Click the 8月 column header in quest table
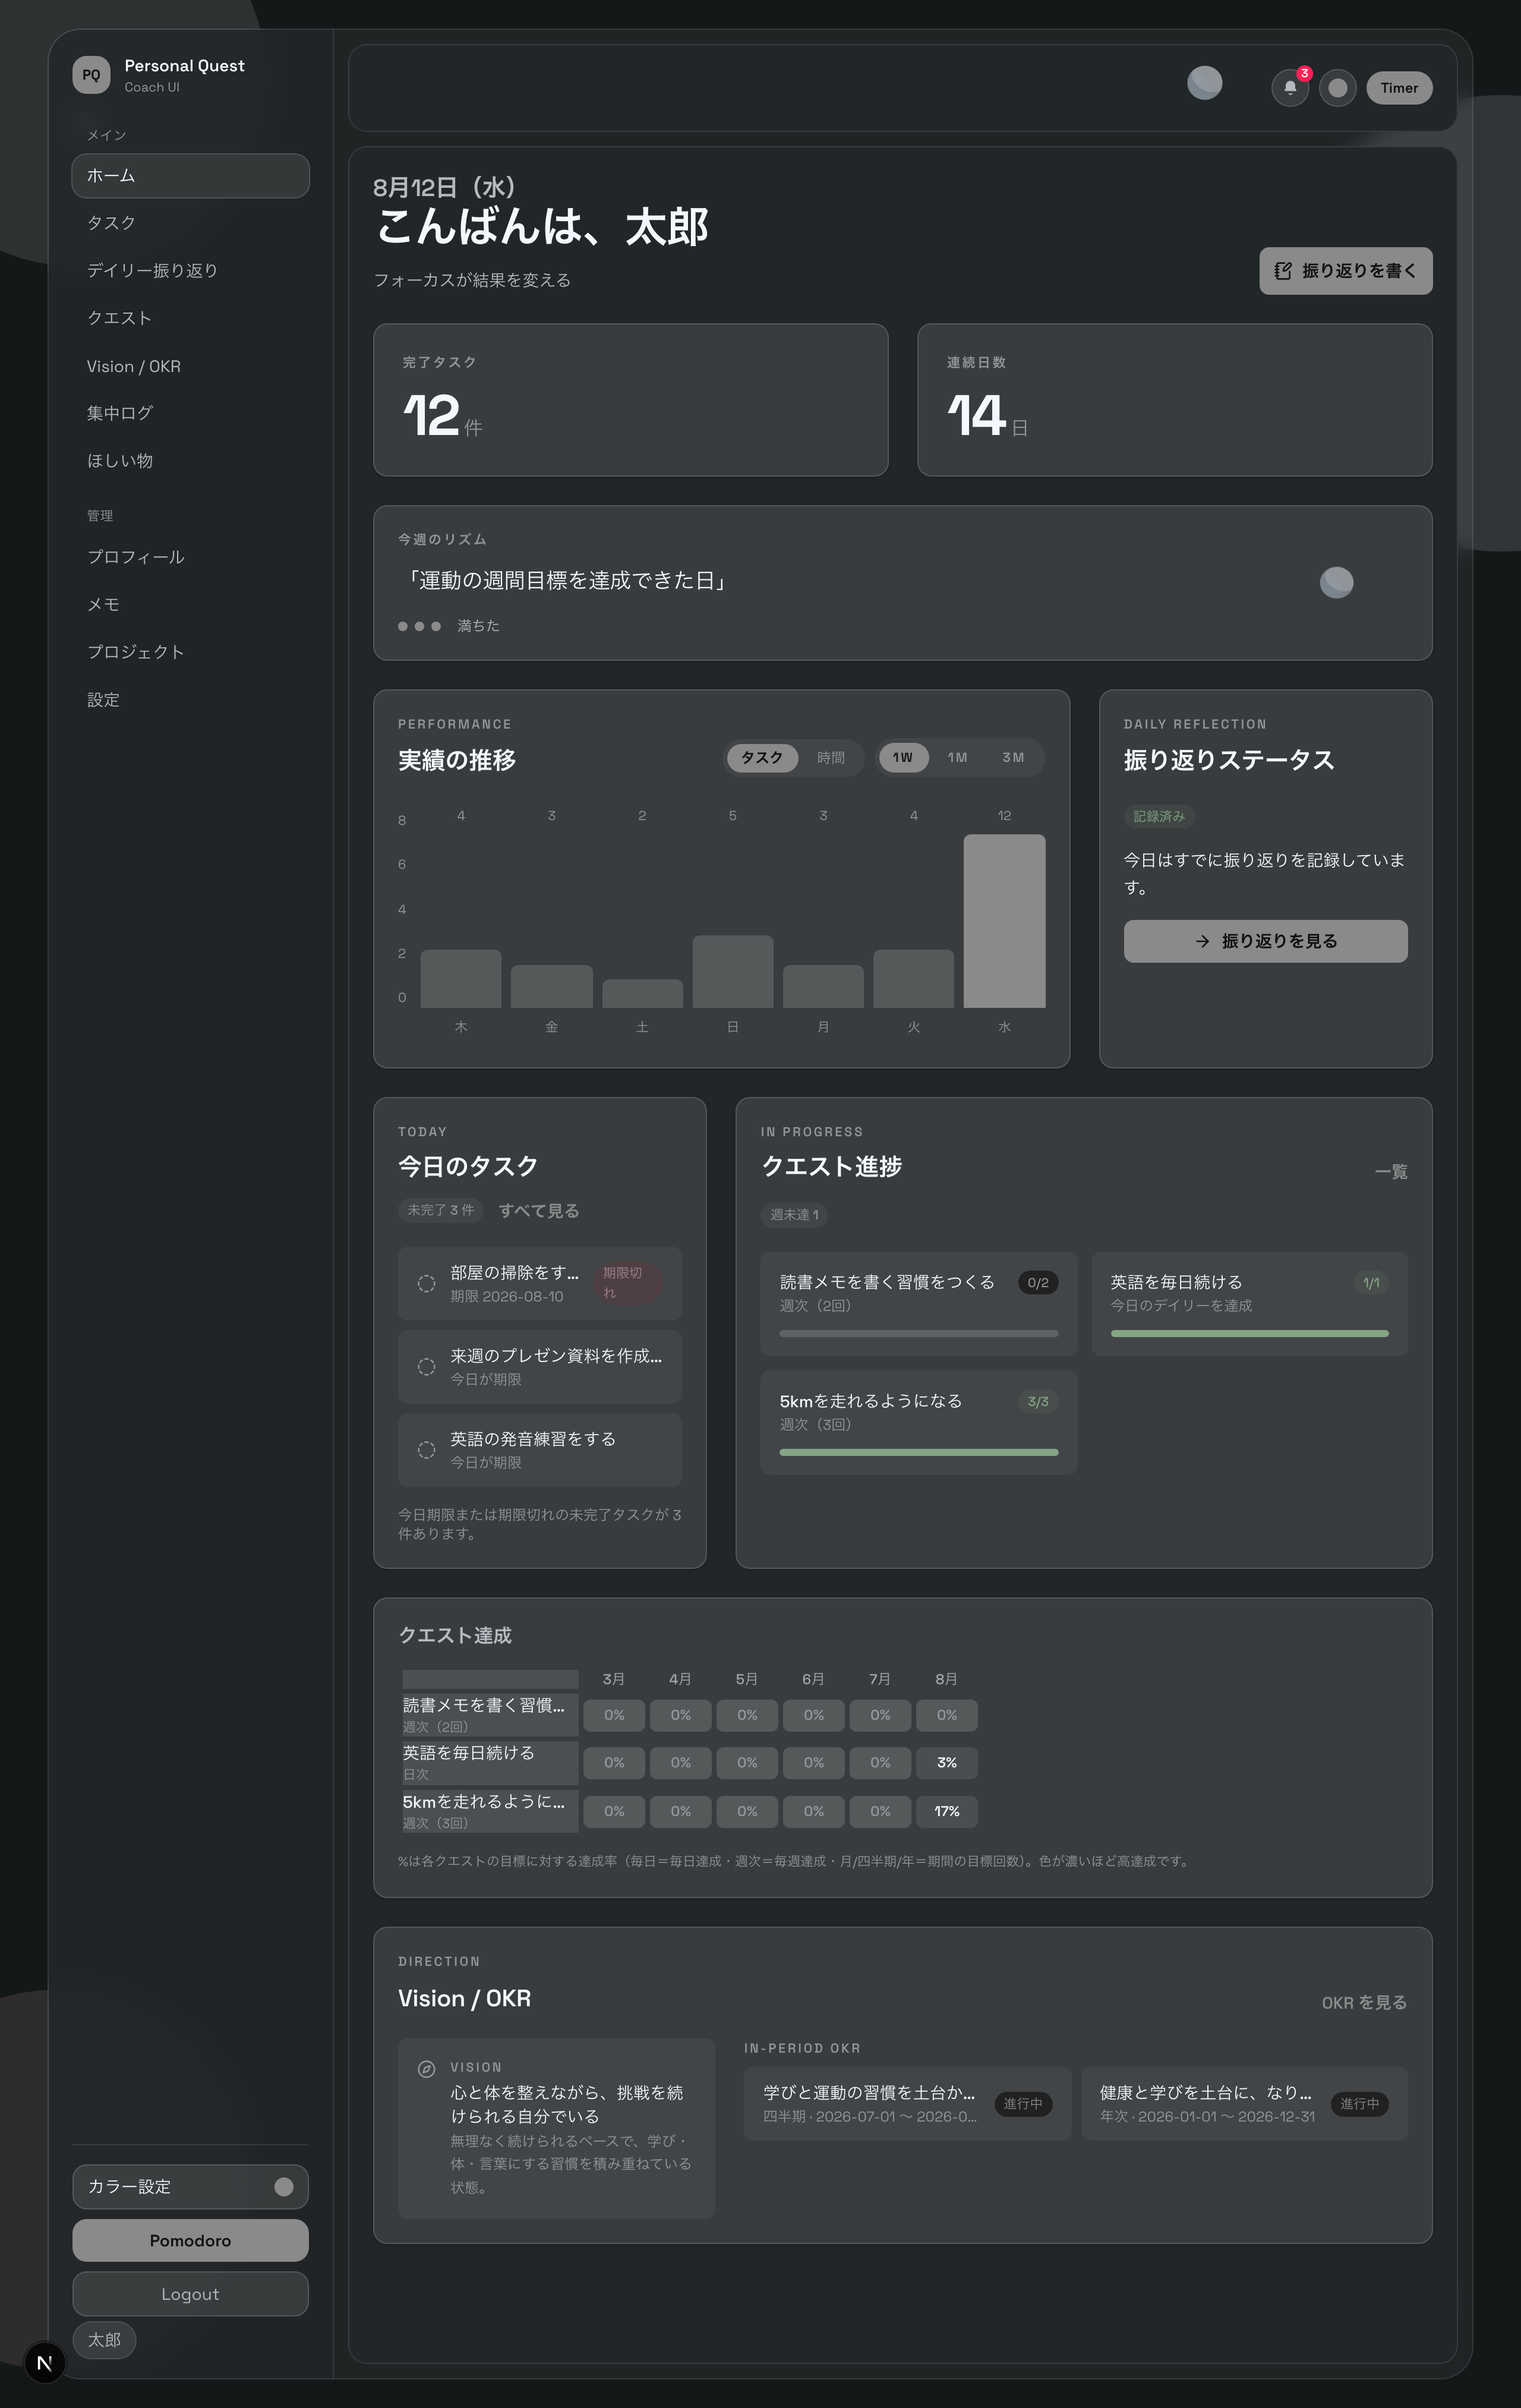1521x2408 pixels. pos(946,1679)
